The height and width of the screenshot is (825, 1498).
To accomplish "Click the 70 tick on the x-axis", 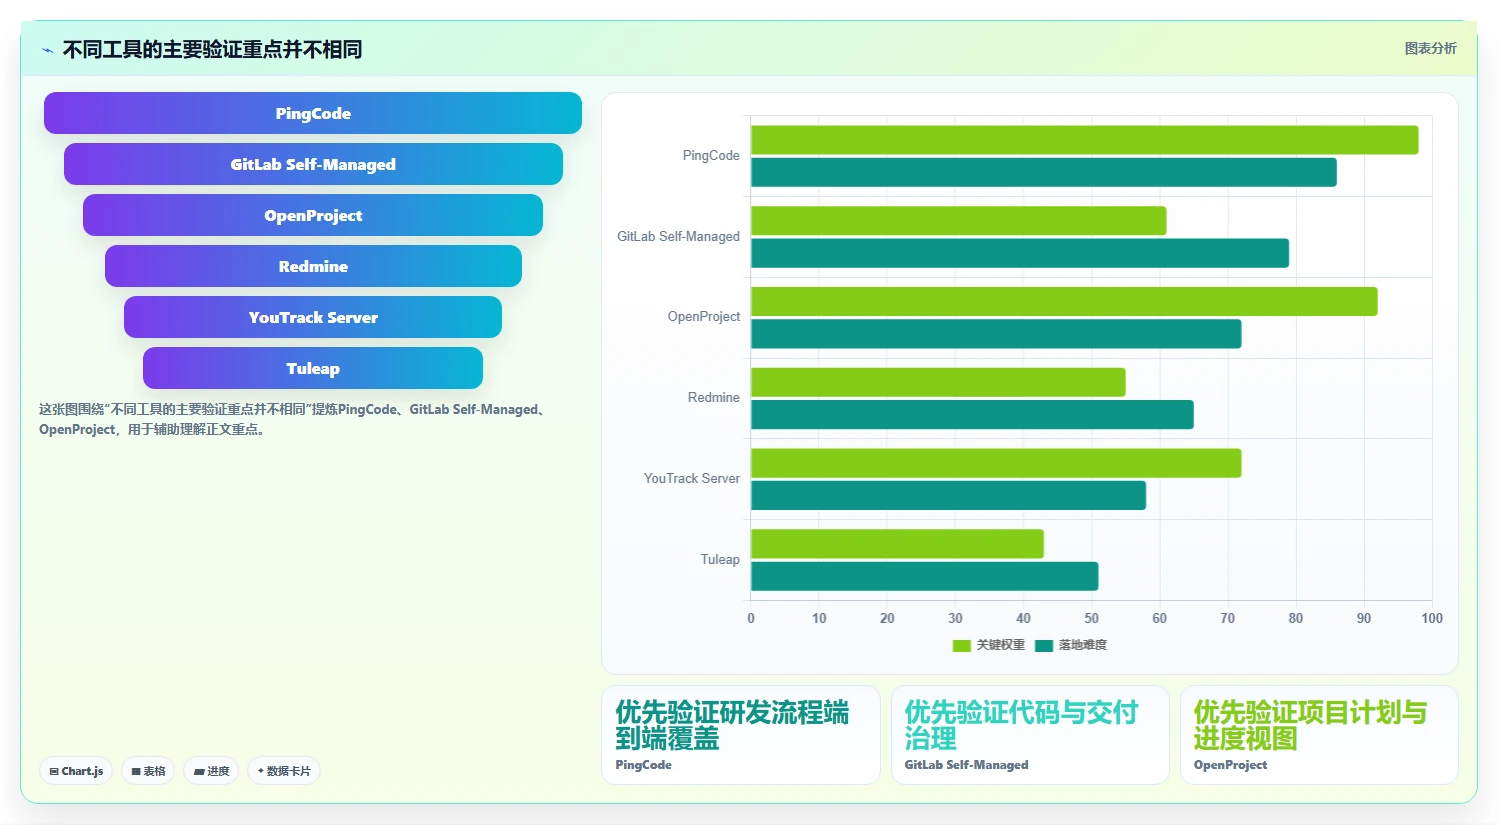I will pos(1228,618).
